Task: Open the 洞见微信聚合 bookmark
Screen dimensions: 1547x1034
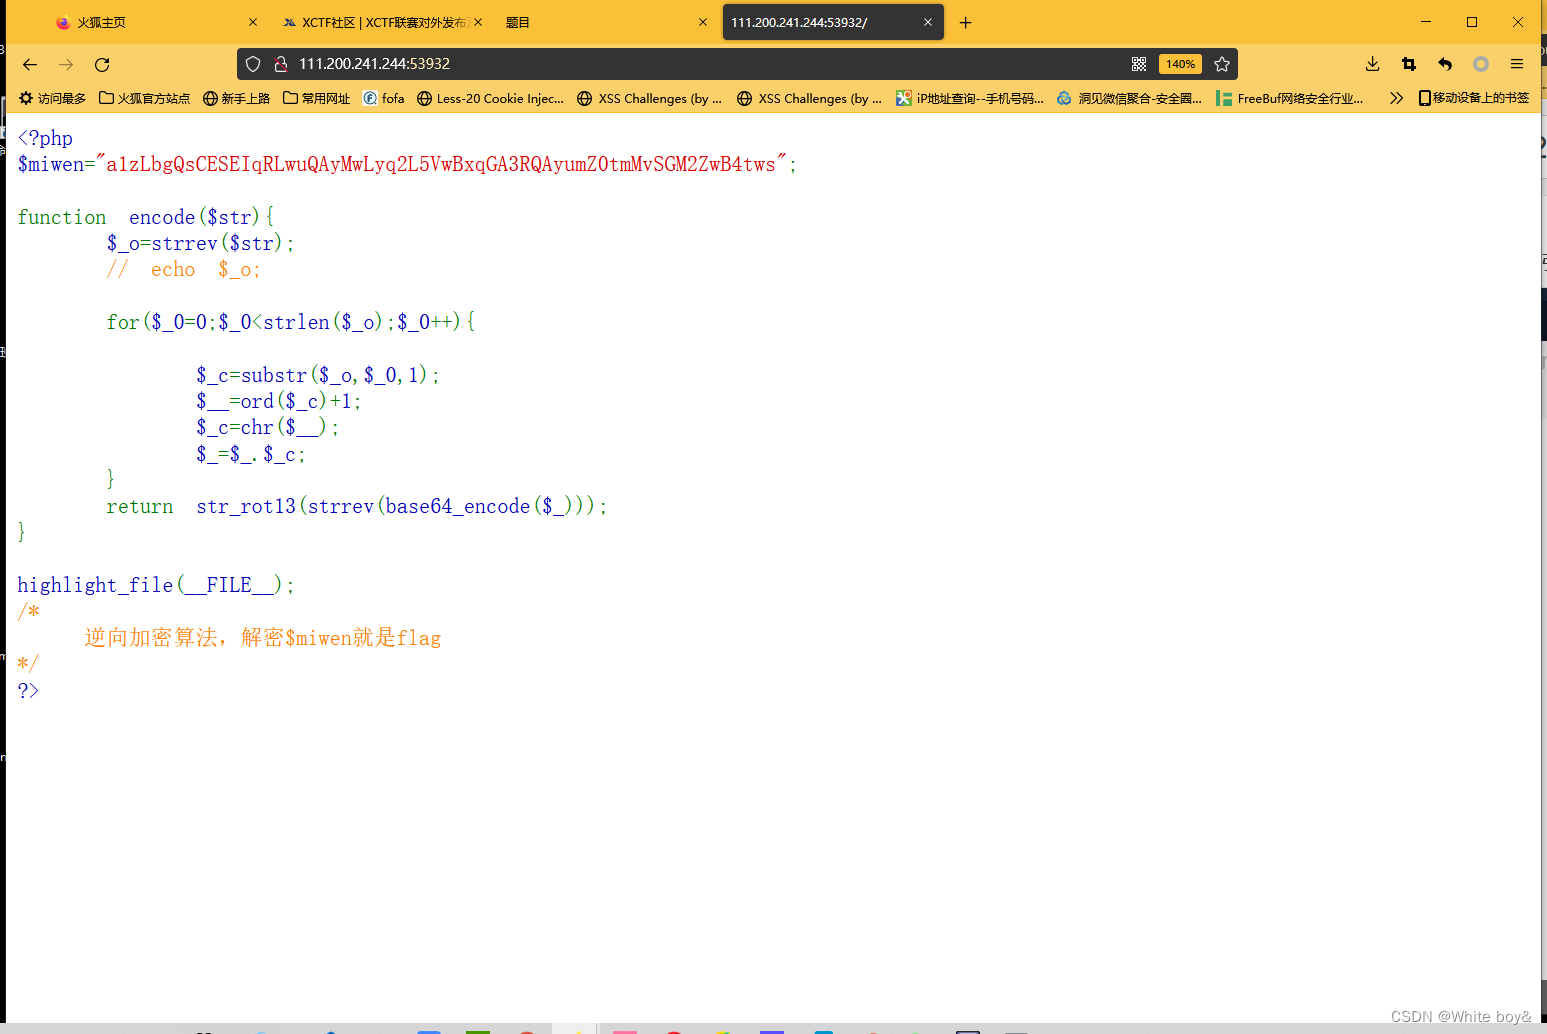Action: click(x=1129, y=98)
